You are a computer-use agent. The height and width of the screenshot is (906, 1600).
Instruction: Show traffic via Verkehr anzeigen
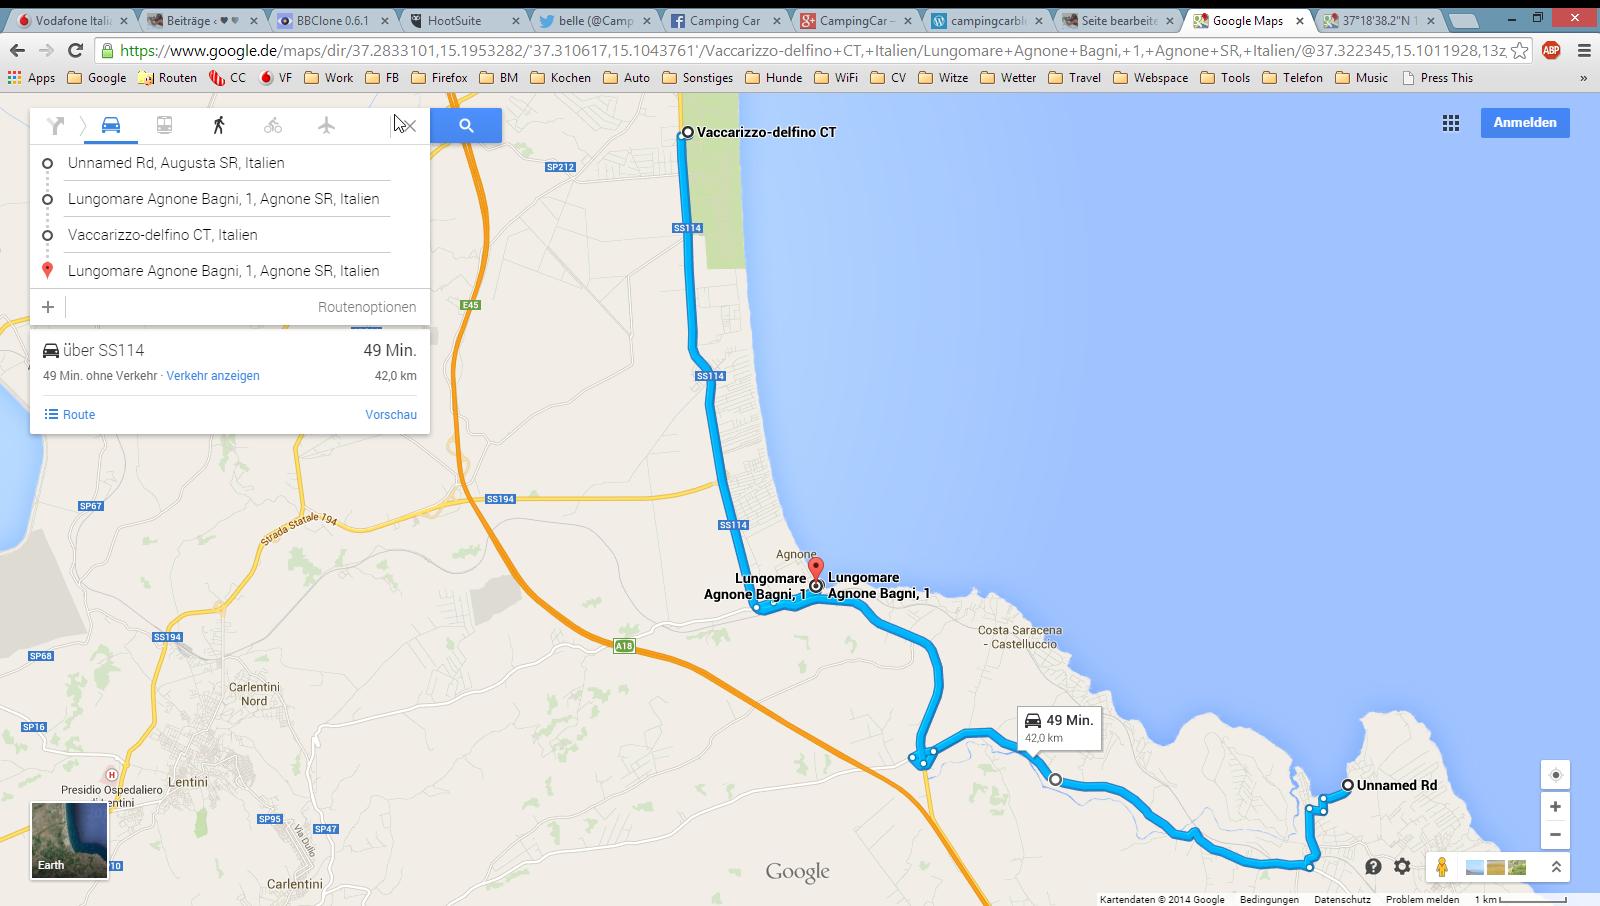[x=213, y=376]
